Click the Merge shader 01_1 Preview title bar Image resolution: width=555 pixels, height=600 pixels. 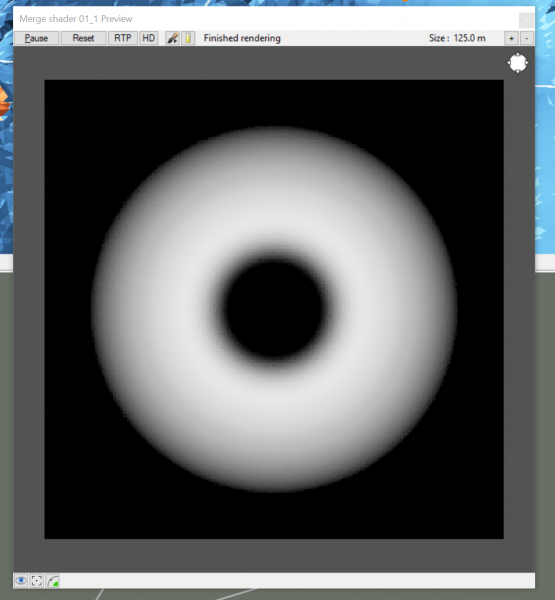coord(266,19)
